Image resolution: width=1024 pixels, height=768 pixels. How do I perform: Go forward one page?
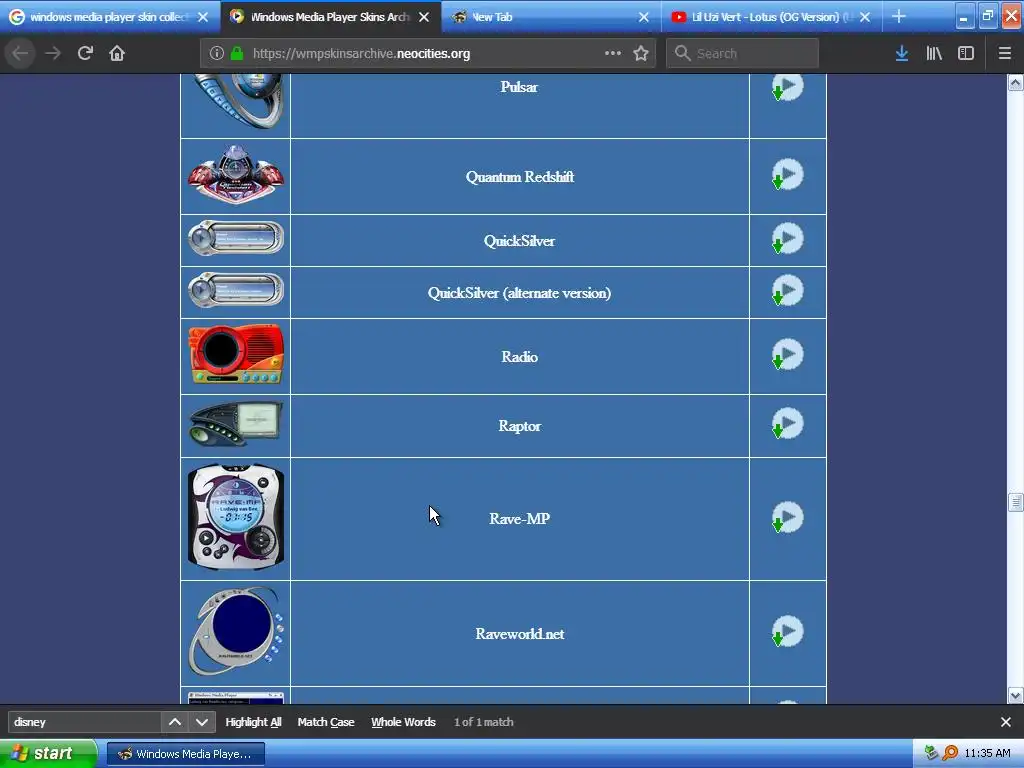(x=53, y=53)
